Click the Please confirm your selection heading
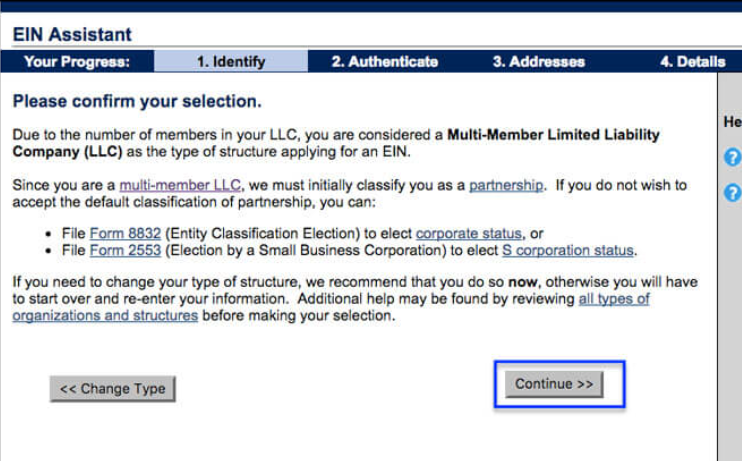The height and width of the screenshot is (461, 742). (137, 102)
